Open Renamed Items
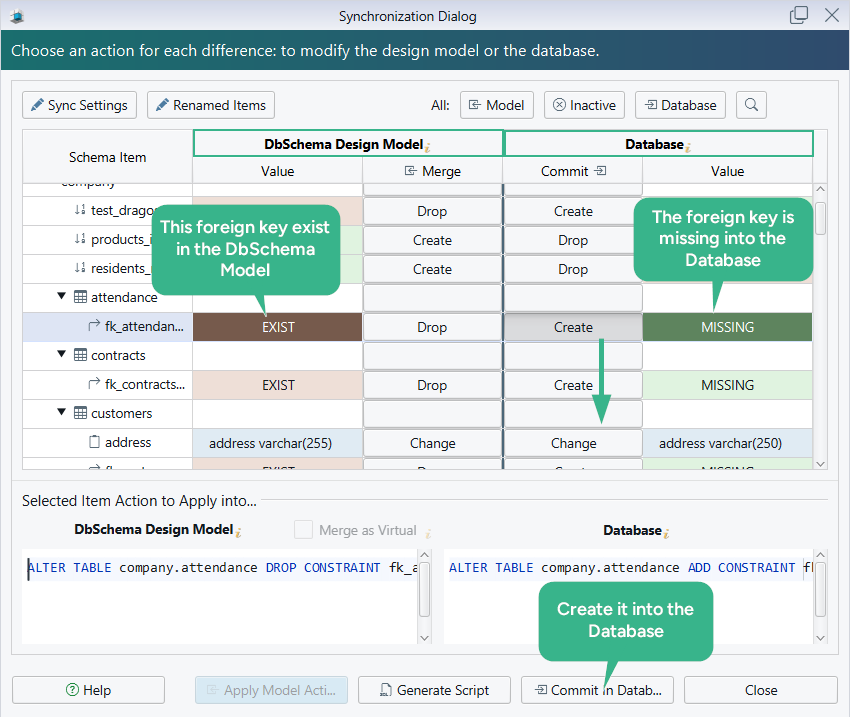 click(x=211, y=105)
